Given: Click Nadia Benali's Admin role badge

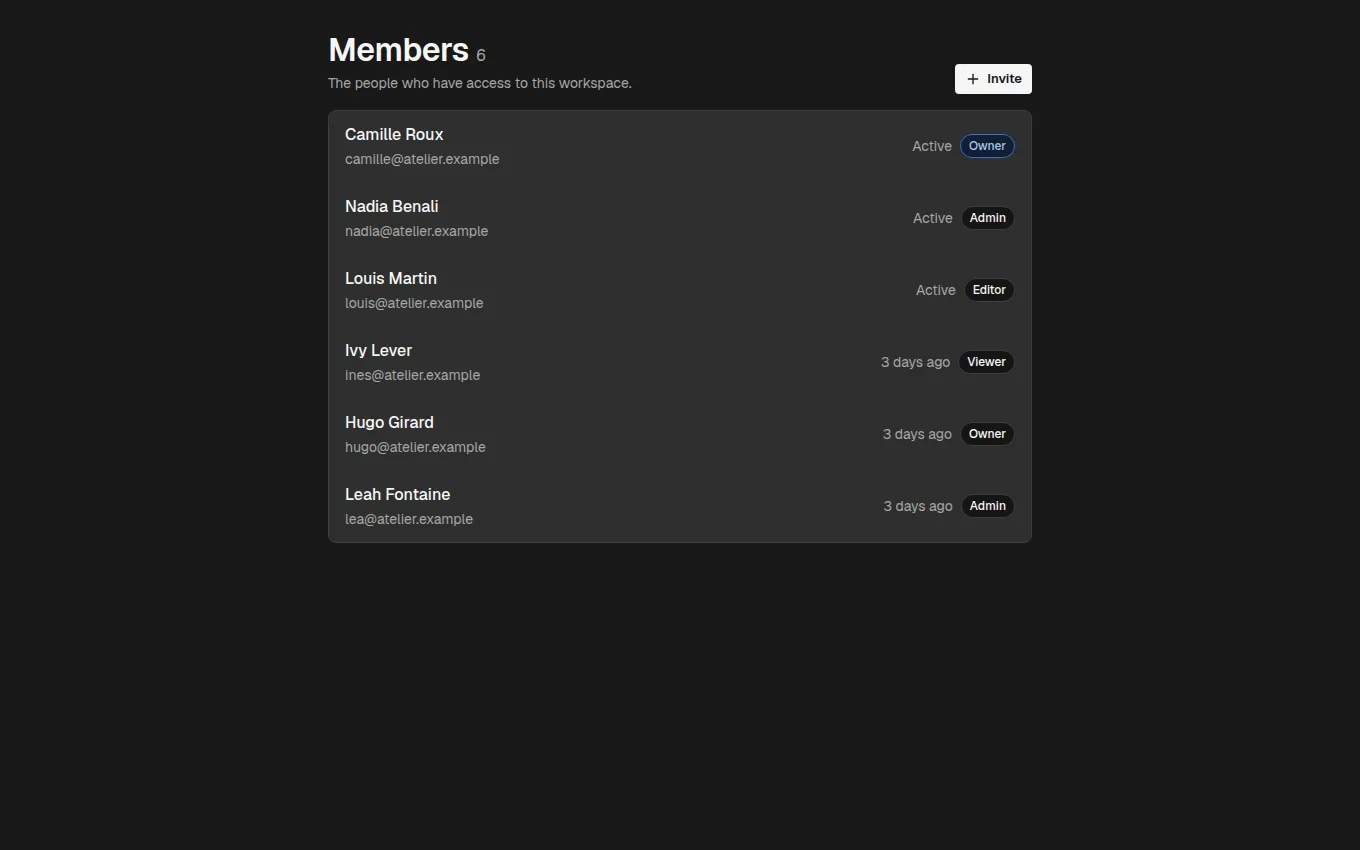Looking at the screenshot, I should (988, 218).
